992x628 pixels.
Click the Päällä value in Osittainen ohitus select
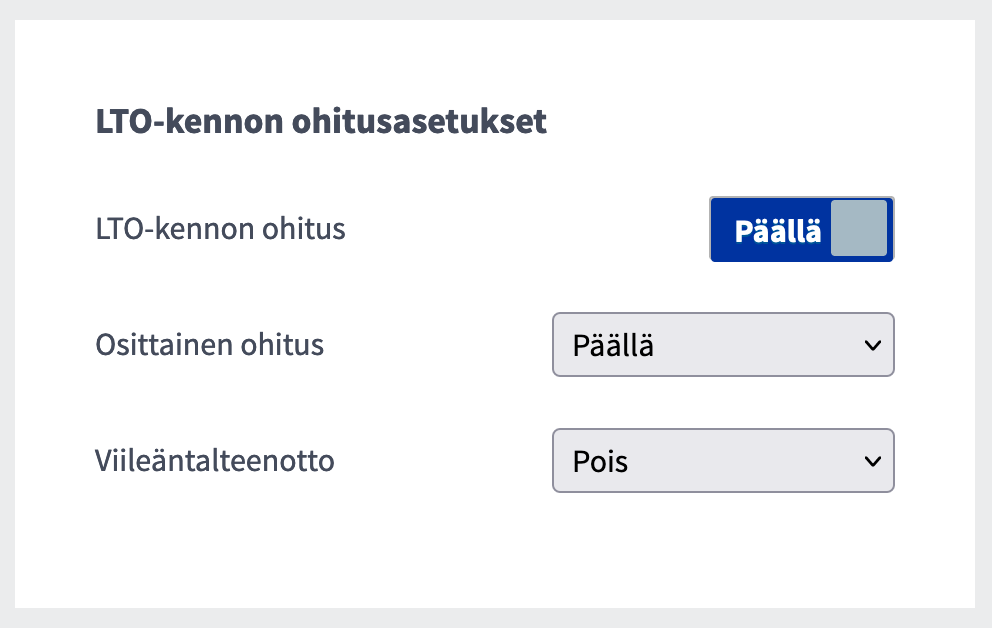coord(613,345)
